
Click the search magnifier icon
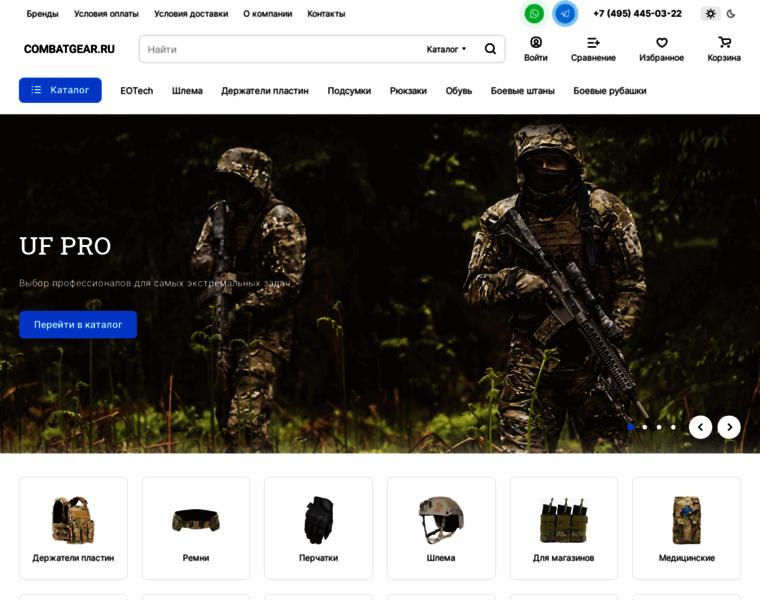(490, 49)
